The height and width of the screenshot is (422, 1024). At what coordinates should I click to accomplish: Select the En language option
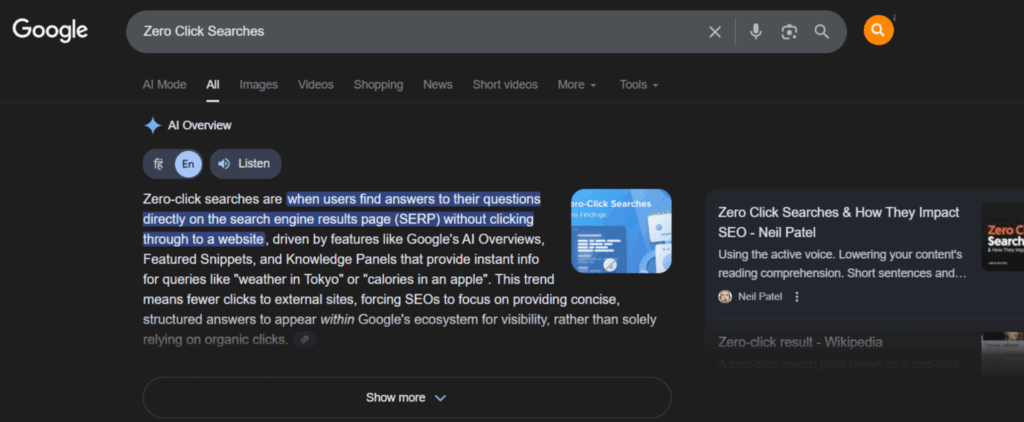[x=188, y=164]
